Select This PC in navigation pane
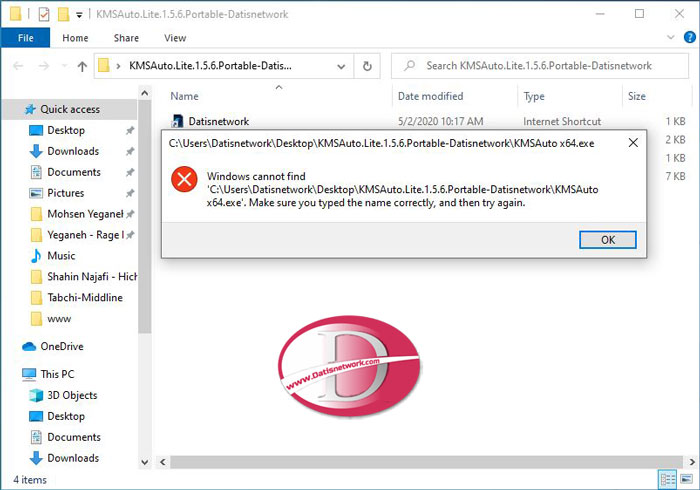700x490 pixels. tap(57, 374)
